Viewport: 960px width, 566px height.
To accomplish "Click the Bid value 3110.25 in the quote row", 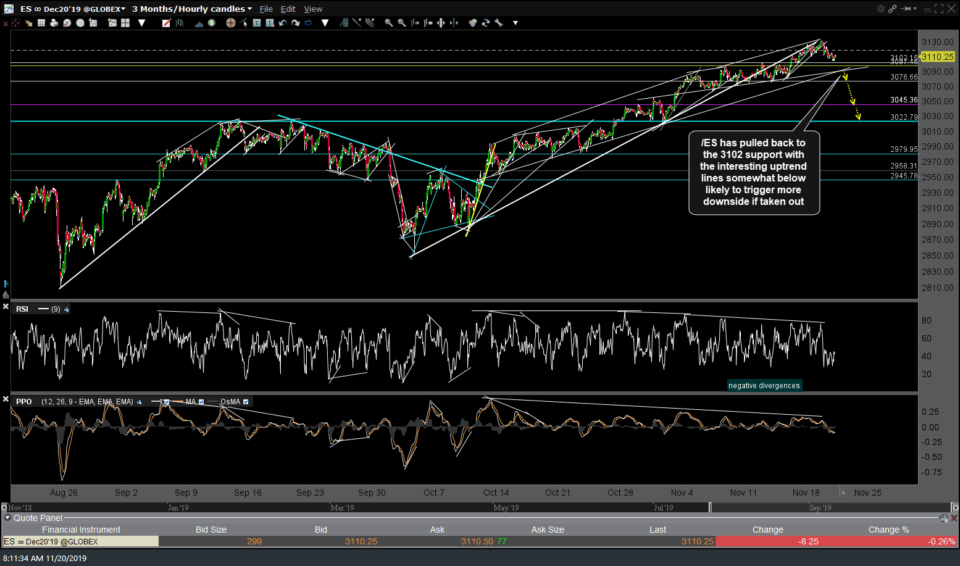I will pyautogui.click(x=361, y=541).
